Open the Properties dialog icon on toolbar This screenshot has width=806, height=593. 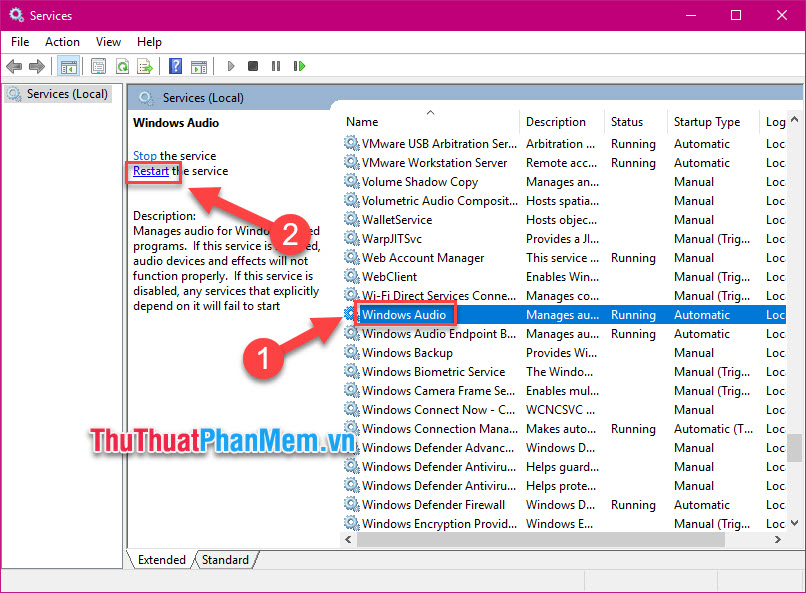pos(99,66)
